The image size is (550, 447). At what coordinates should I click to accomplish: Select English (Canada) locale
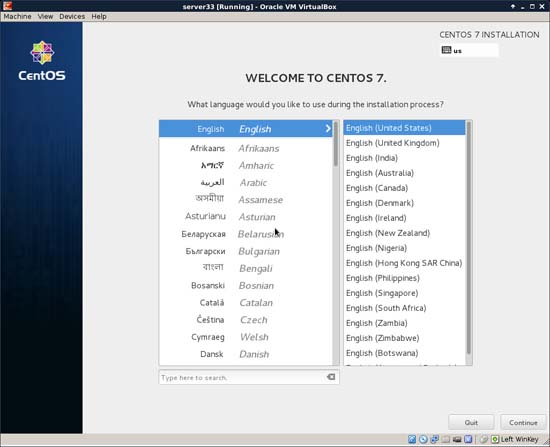(404, 188)
